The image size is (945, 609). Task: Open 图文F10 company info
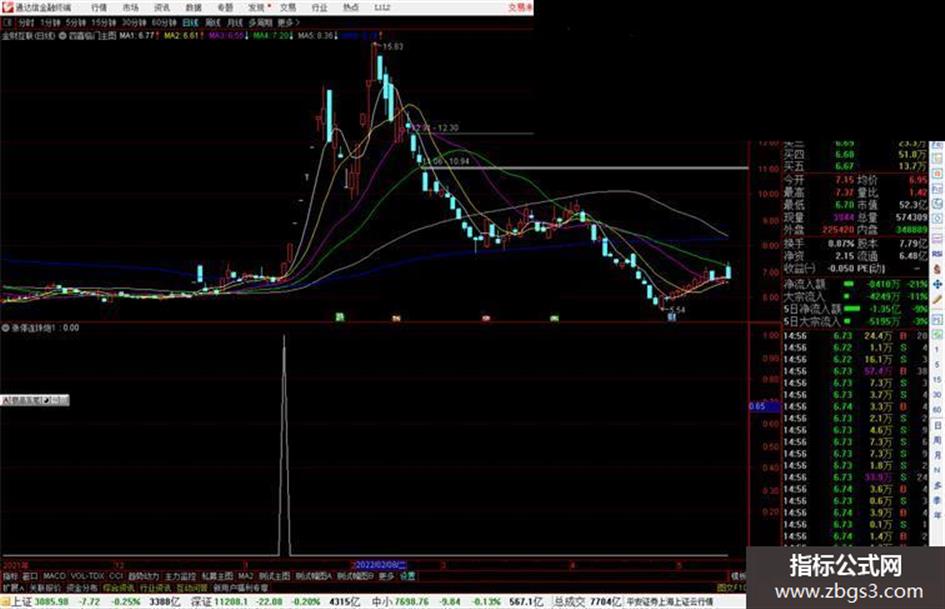(x=731, y=587)
